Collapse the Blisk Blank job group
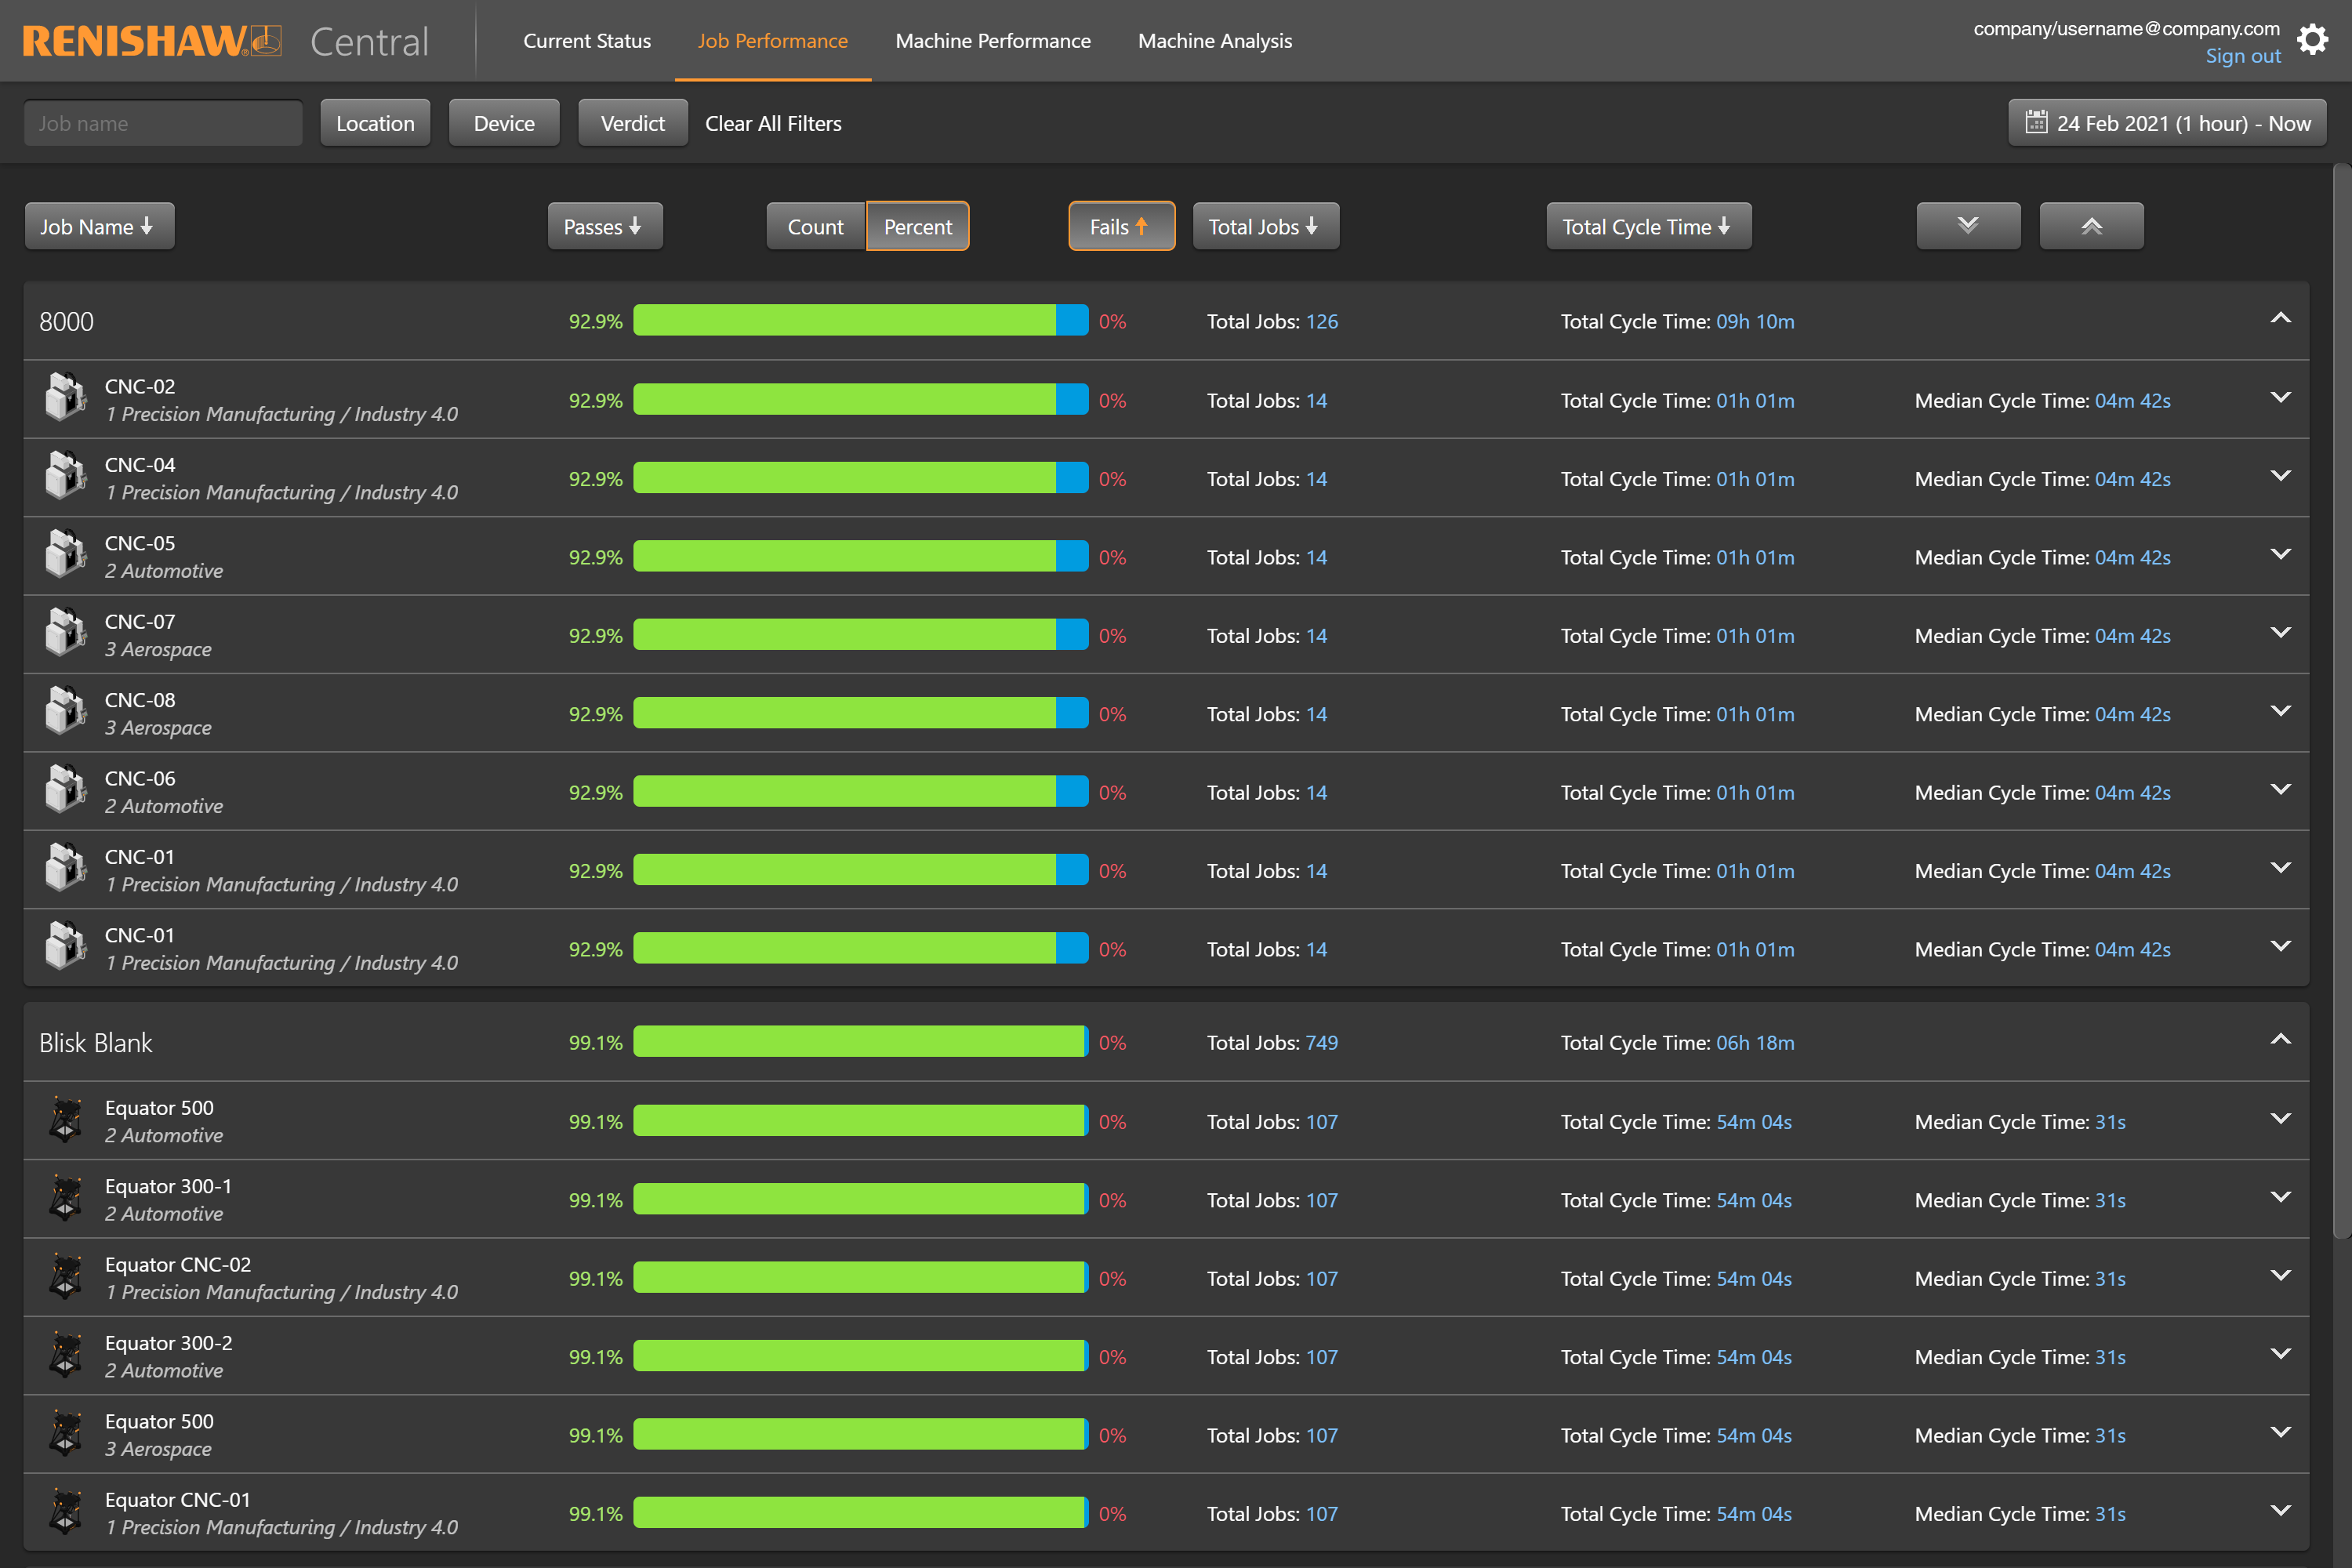The image size is (2352, 1568). point(2279,1039)
